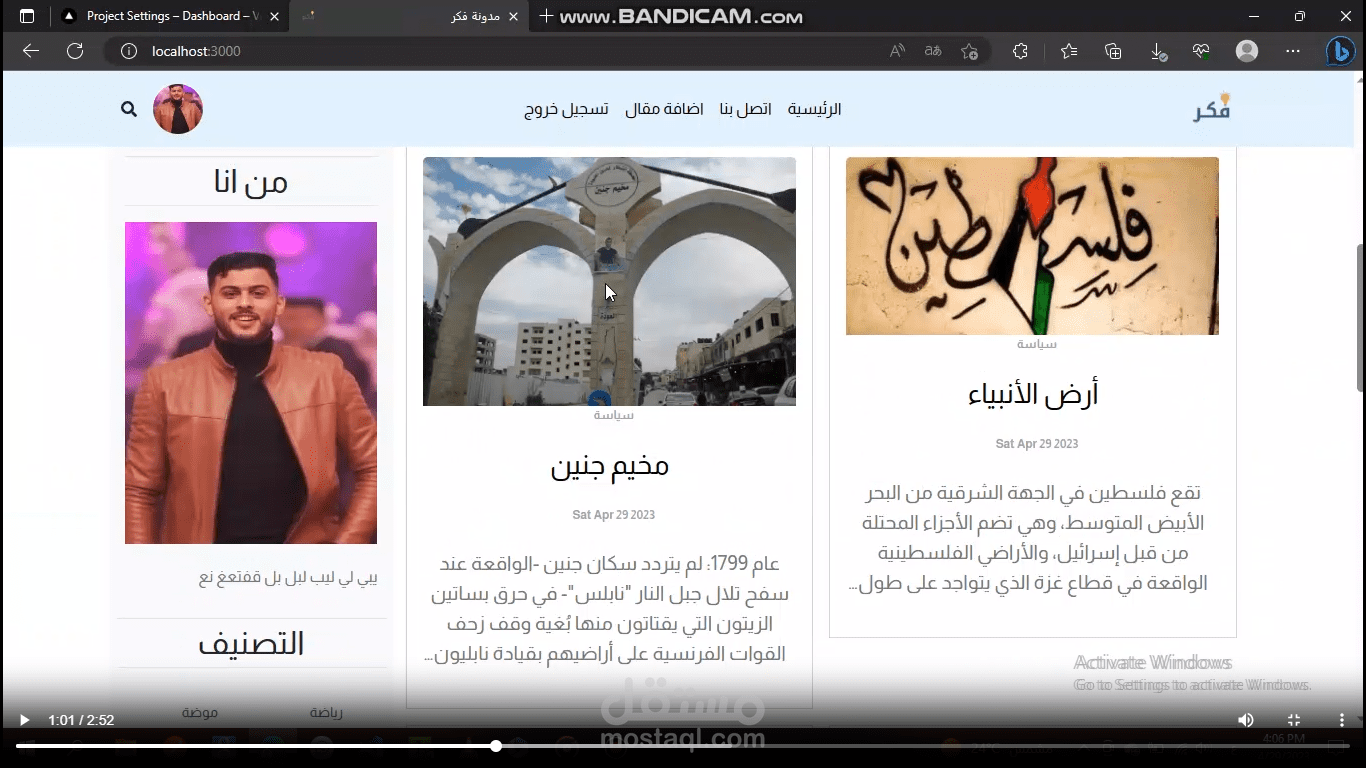Viewport: 1366px width, 768px height.
Task: Click the date under مخيم جنين title
Action: [614, 515]
